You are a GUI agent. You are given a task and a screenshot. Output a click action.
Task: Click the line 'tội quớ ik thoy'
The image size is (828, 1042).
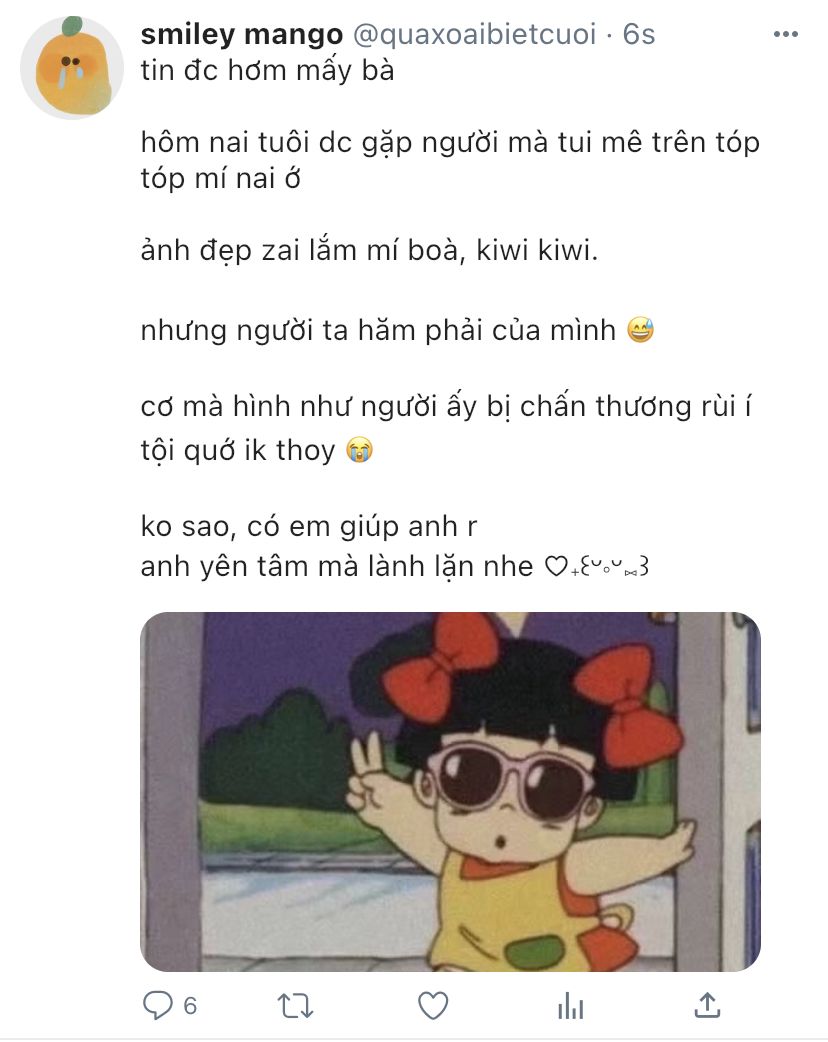(x=238, y=451)
